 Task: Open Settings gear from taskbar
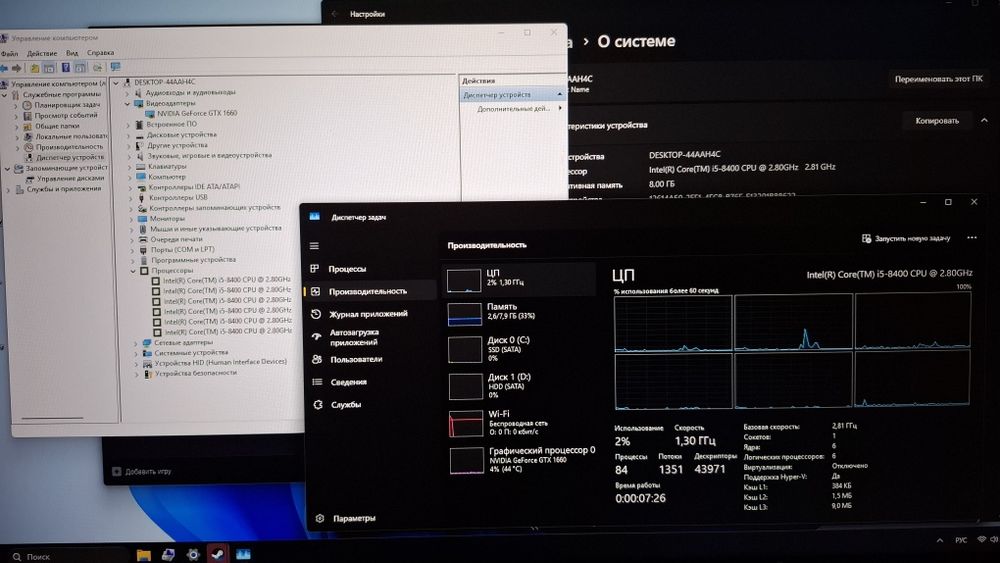point(193,555)
